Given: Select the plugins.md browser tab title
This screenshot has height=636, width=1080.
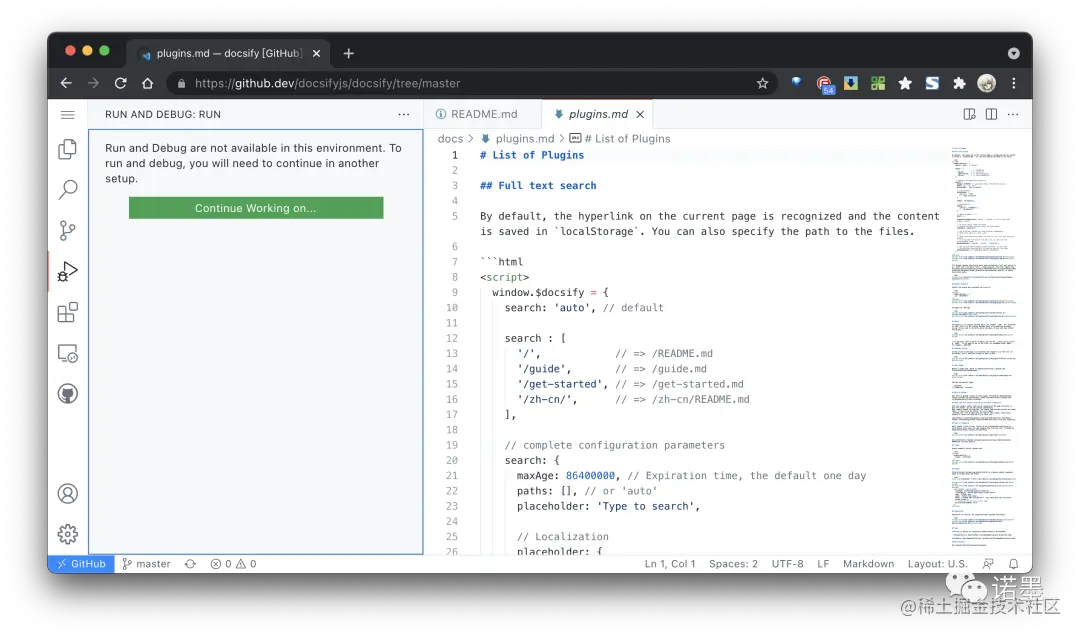Looking at the screenshot, I should 229,53.
